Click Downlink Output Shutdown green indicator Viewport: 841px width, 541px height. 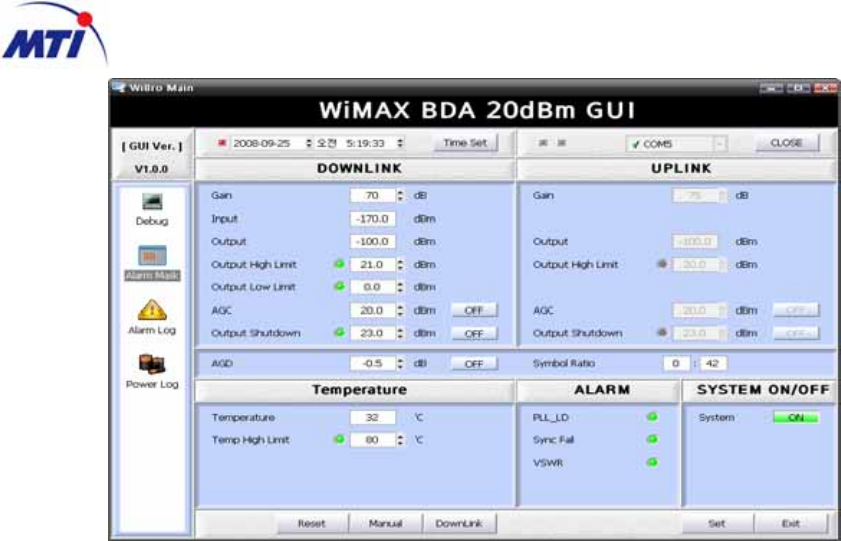(339, 332)
